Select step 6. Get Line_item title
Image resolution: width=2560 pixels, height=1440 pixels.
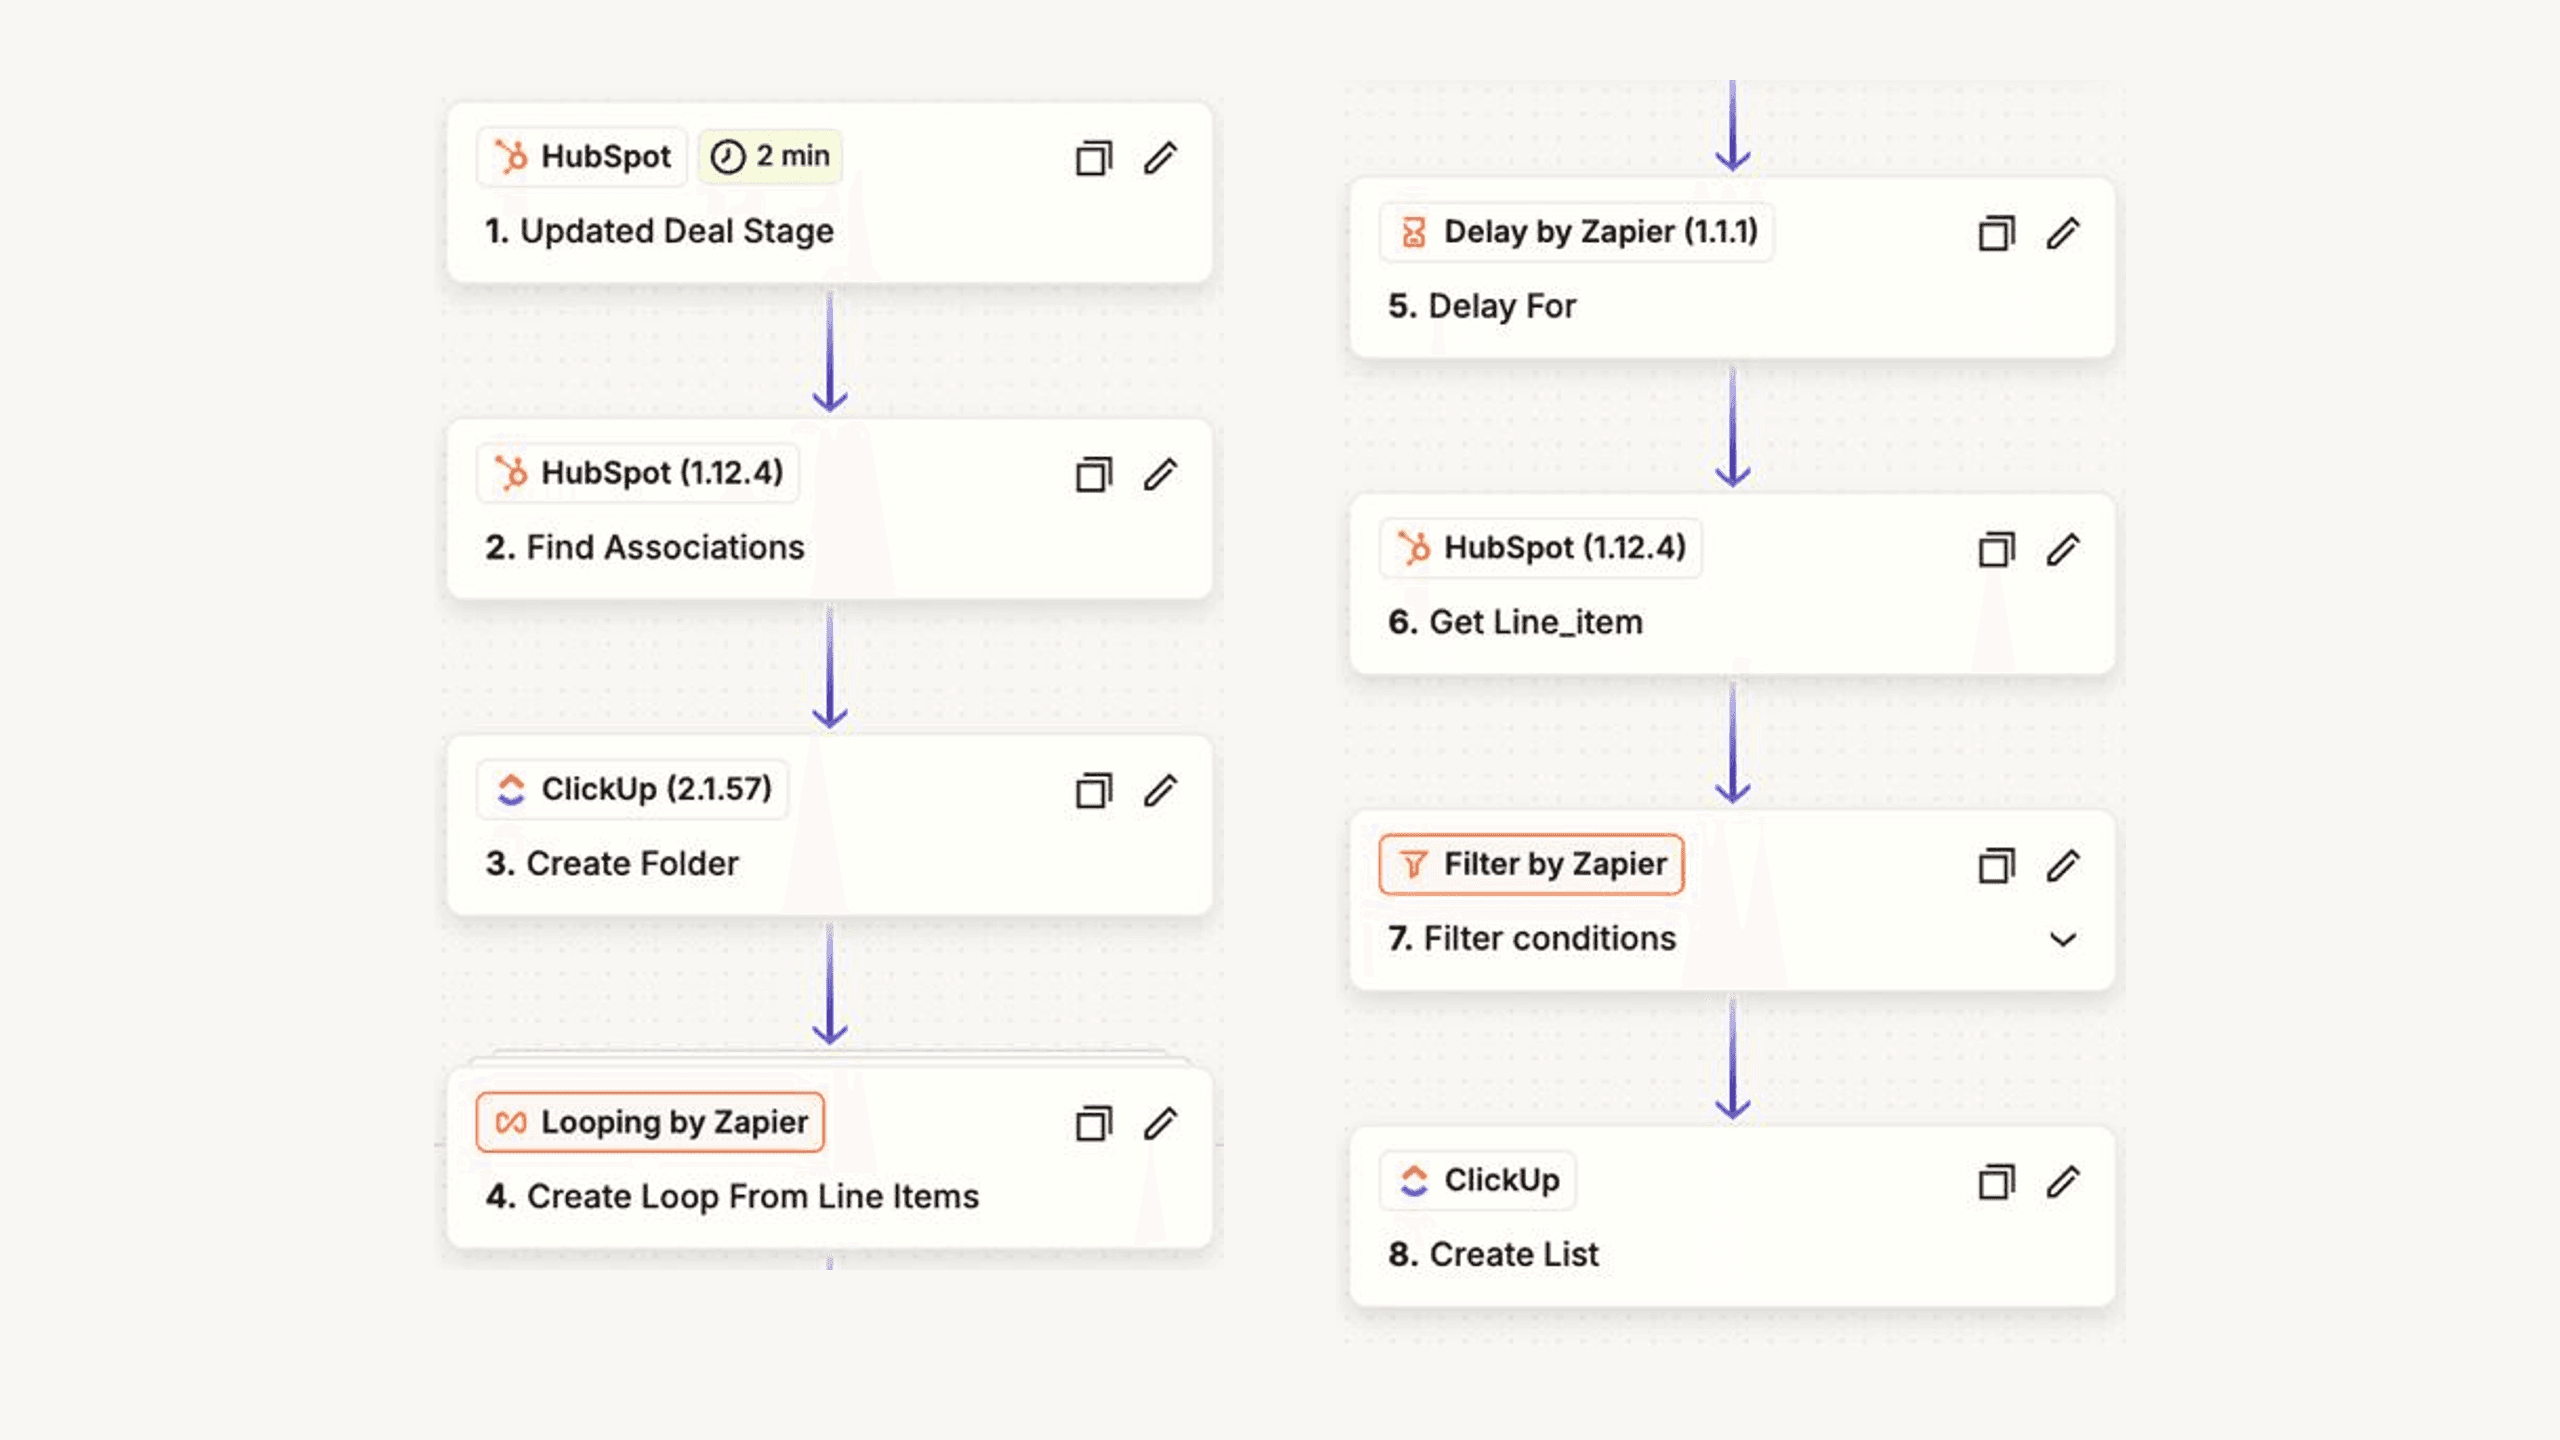pyautogui.click(x=1514, y=622)
